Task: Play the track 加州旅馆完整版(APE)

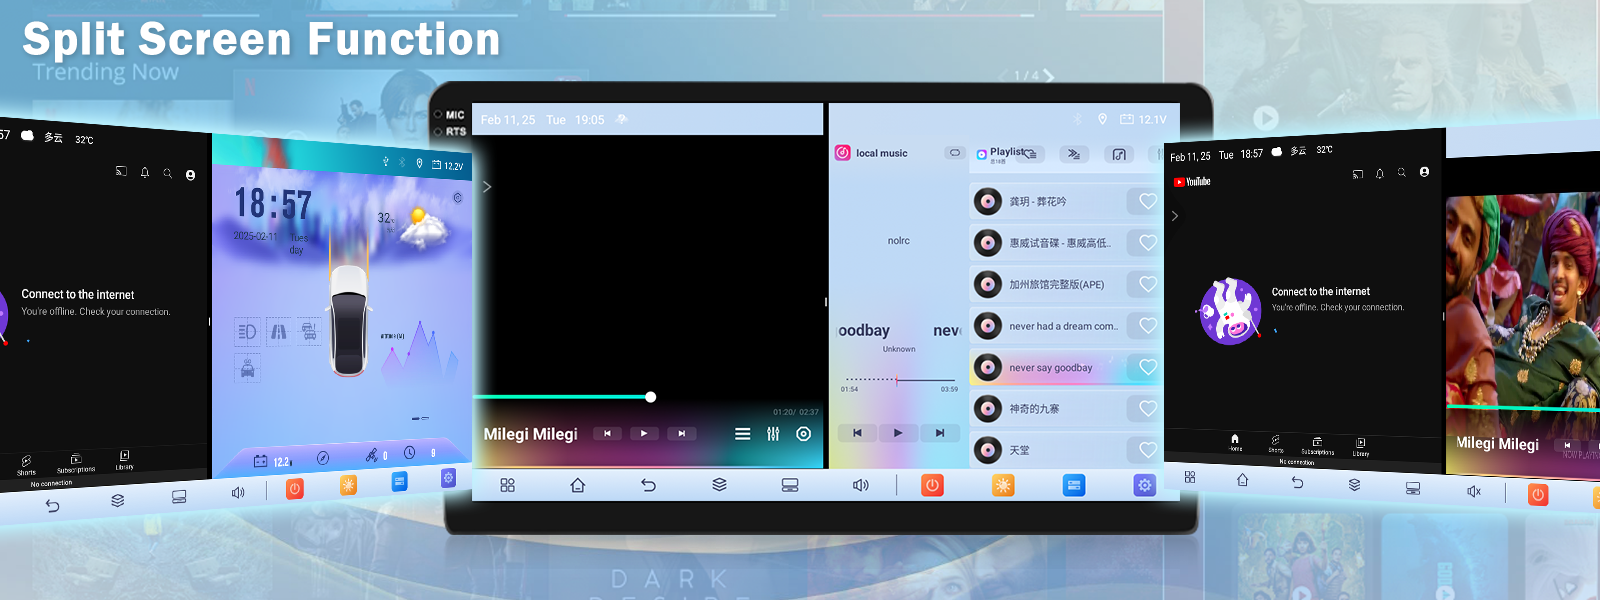Action: 1056,285
